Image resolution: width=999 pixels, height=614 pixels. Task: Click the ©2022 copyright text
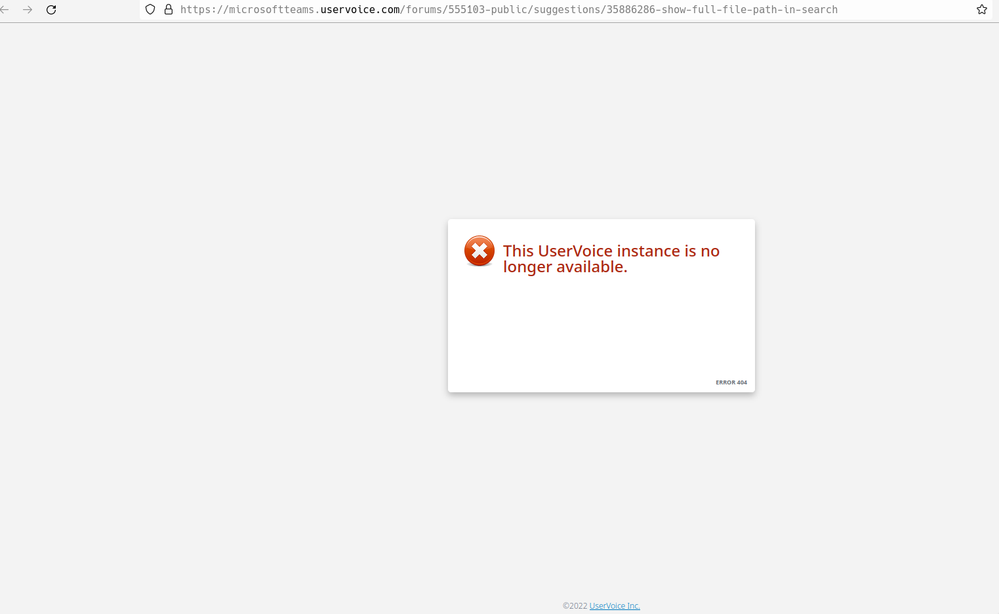point(575,606)
